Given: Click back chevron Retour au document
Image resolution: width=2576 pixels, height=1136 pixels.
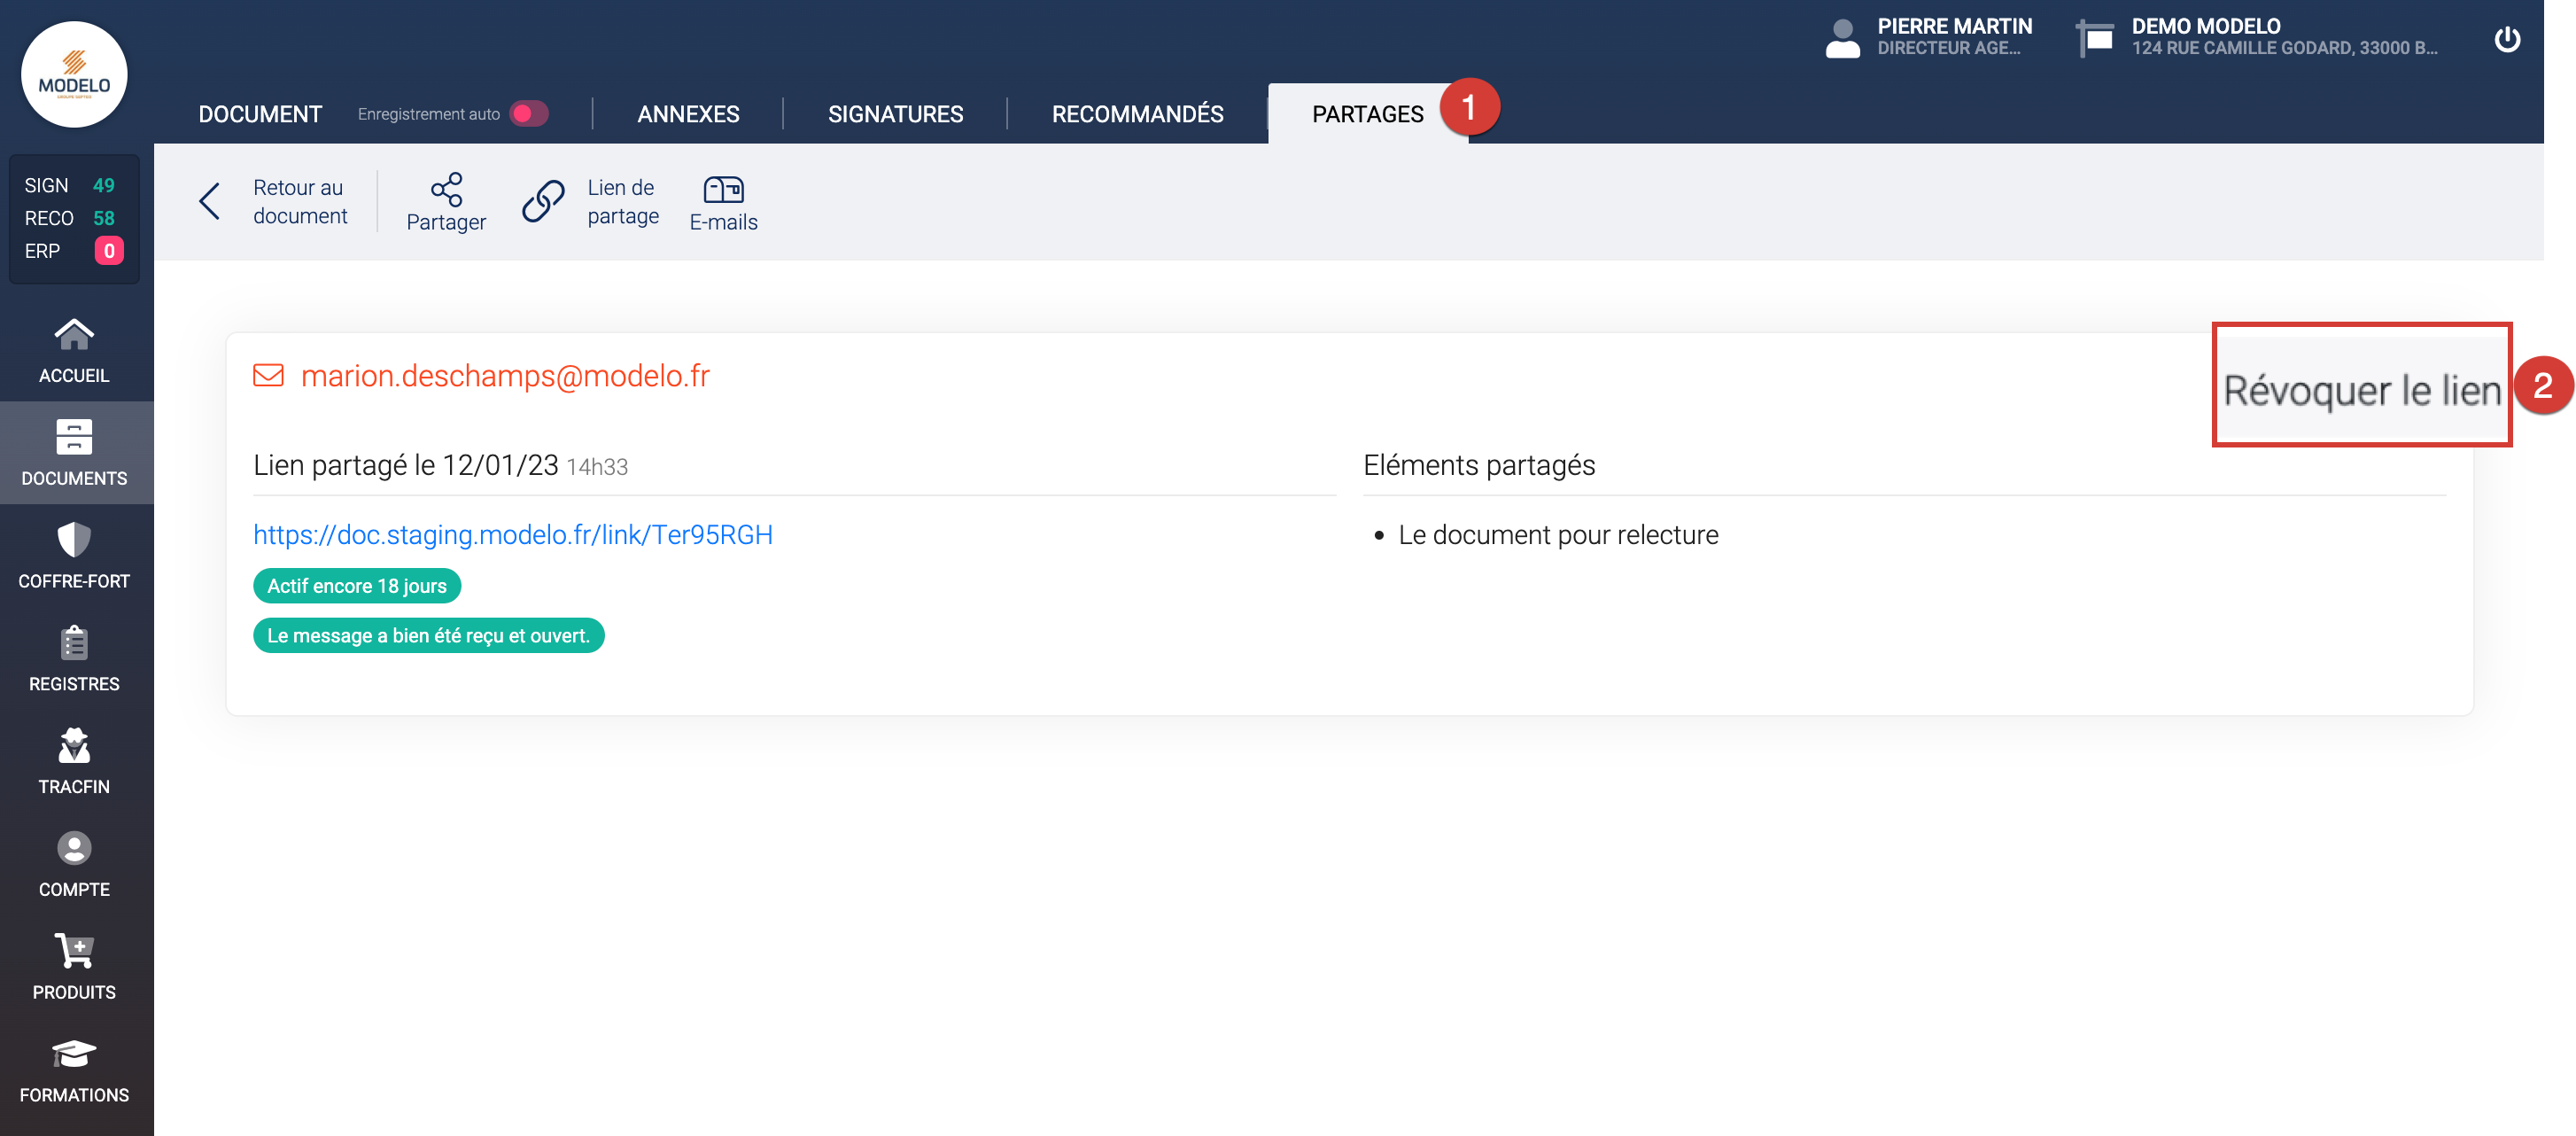Looking at the screenshot, I should tap(210, 201).
